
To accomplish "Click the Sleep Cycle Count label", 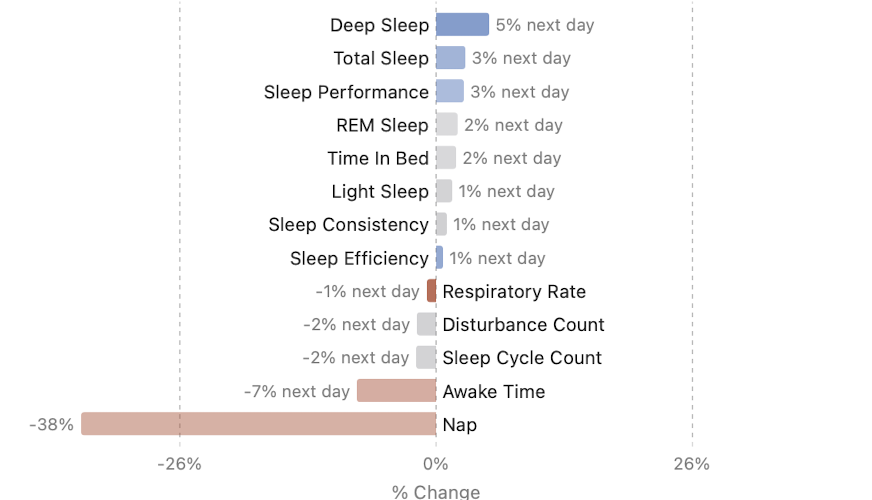I will coord(522,358).
